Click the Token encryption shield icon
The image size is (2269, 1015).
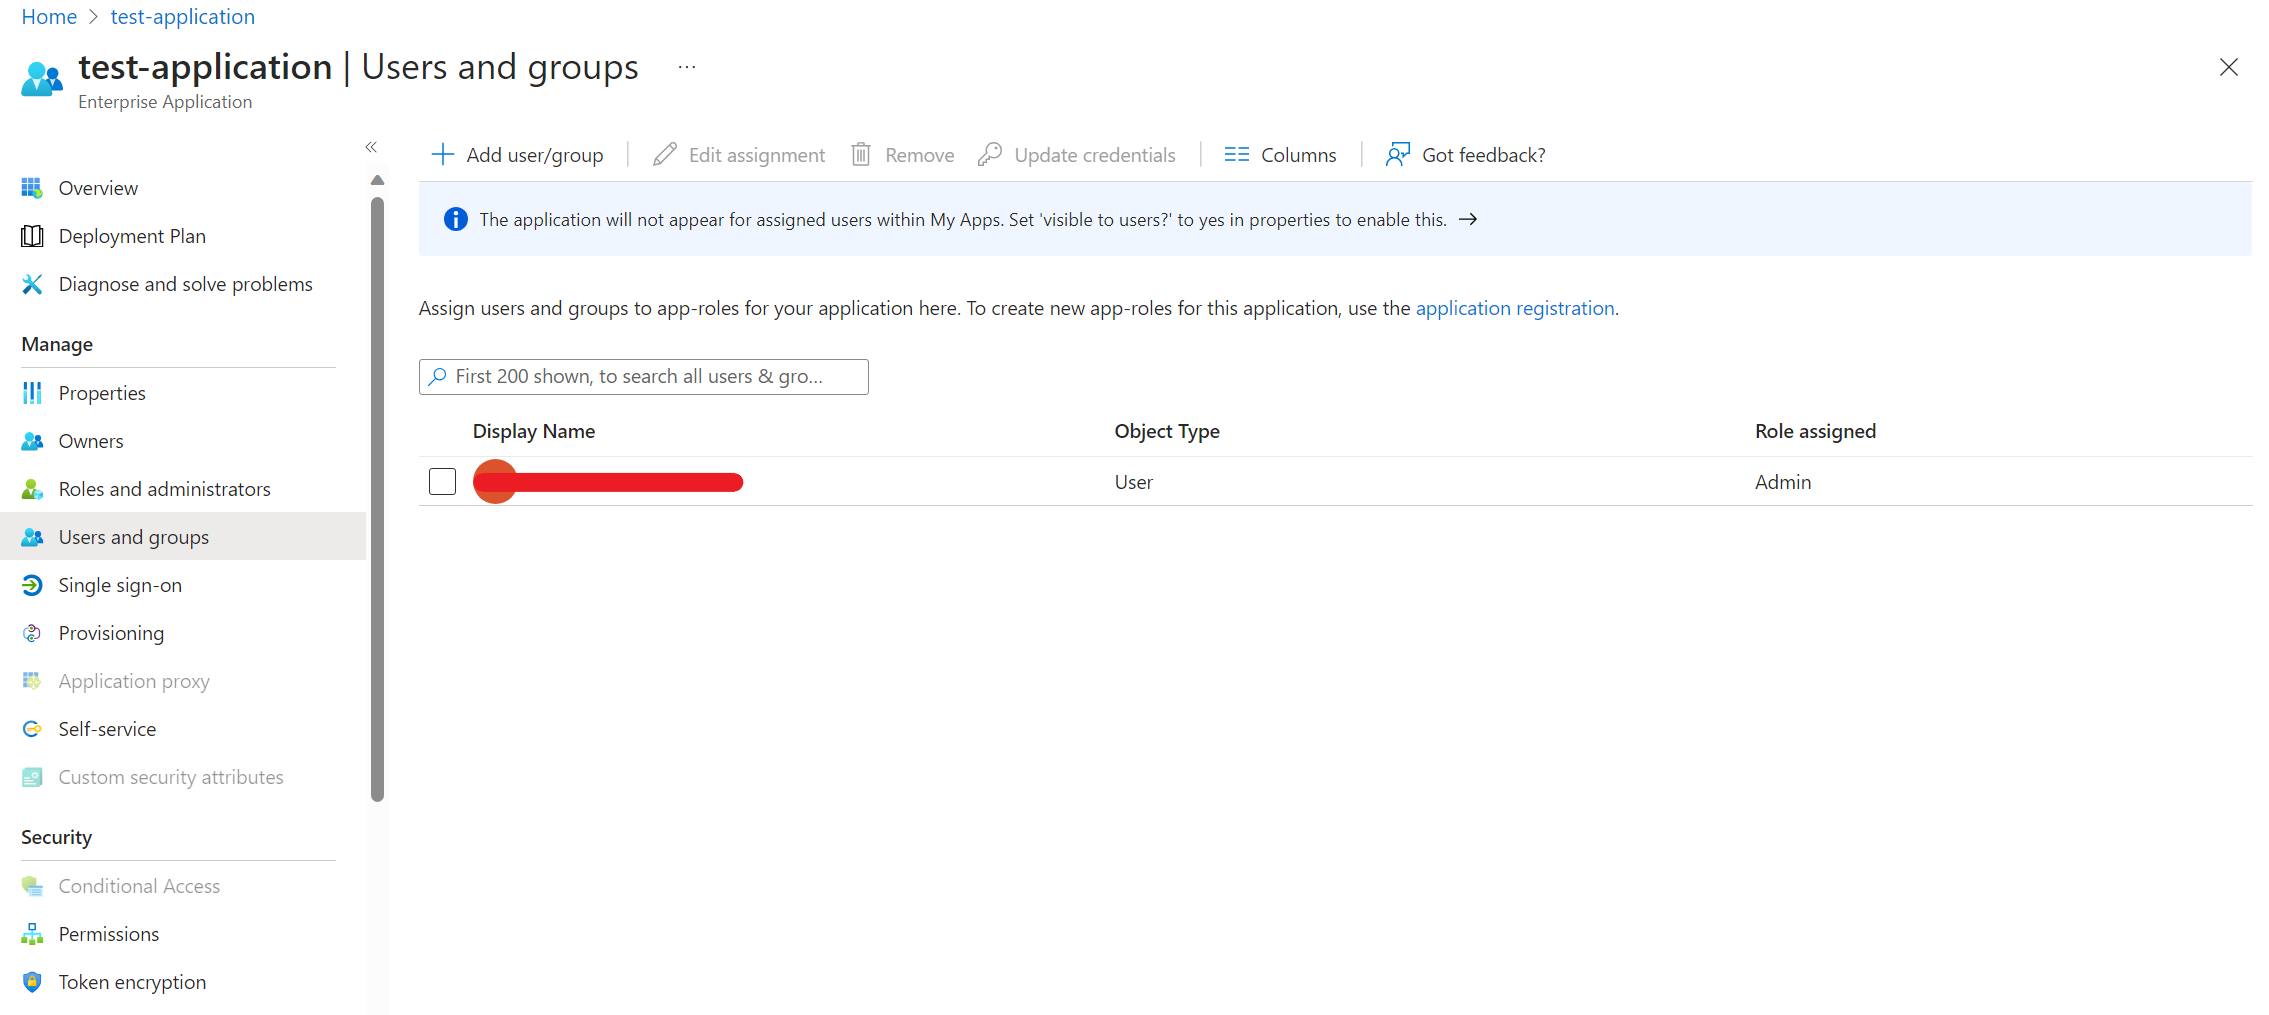click(x=32, y=982)
